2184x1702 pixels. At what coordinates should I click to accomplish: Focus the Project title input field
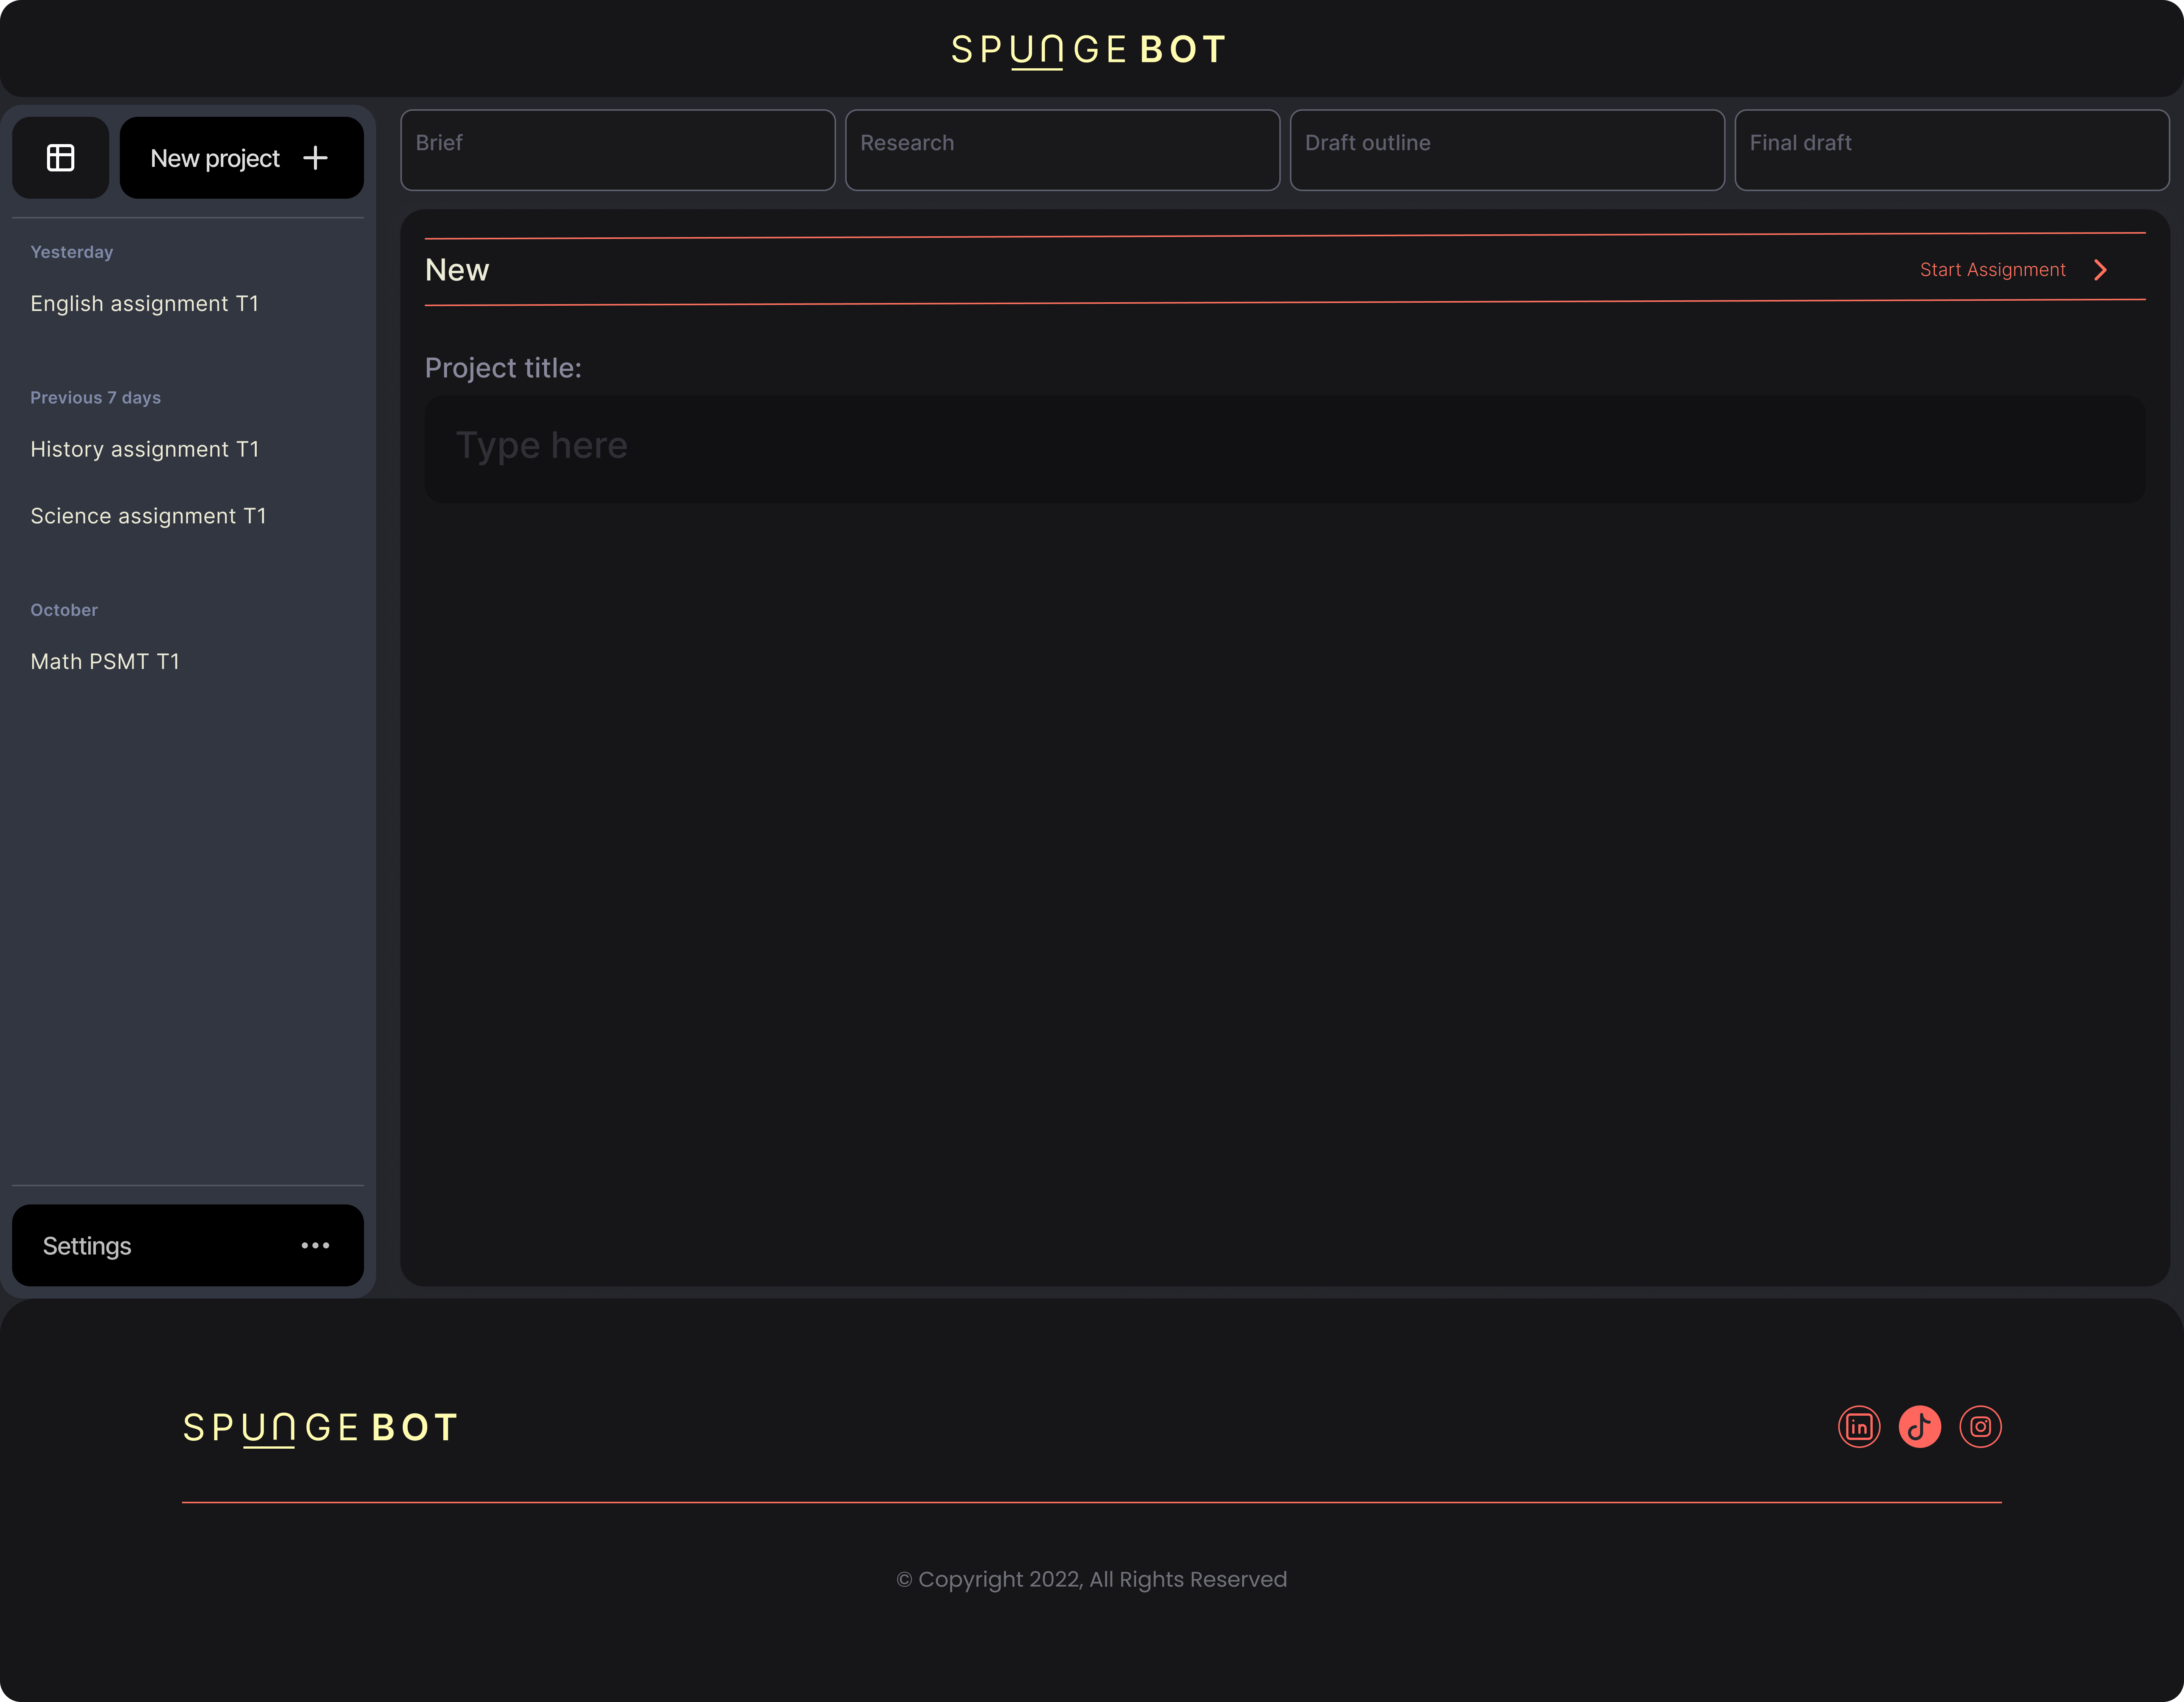[1285, 449]
